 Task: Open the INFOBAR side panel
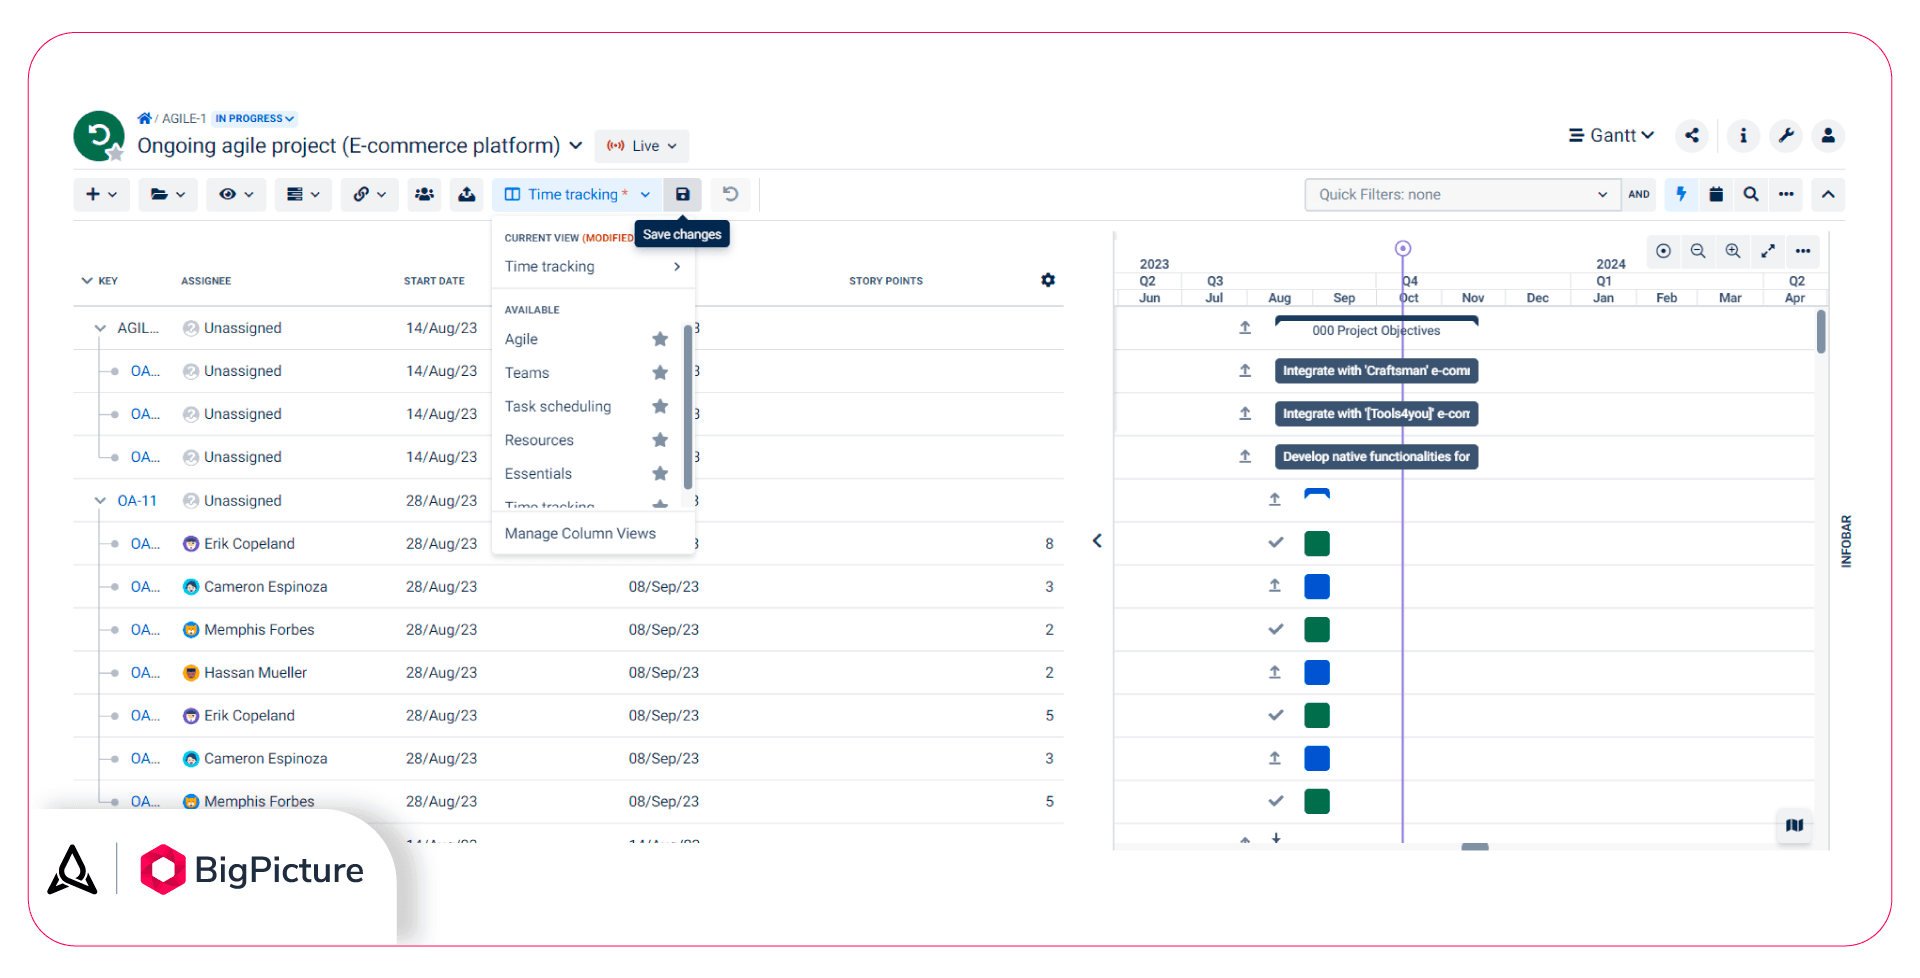pos(1846,541)
